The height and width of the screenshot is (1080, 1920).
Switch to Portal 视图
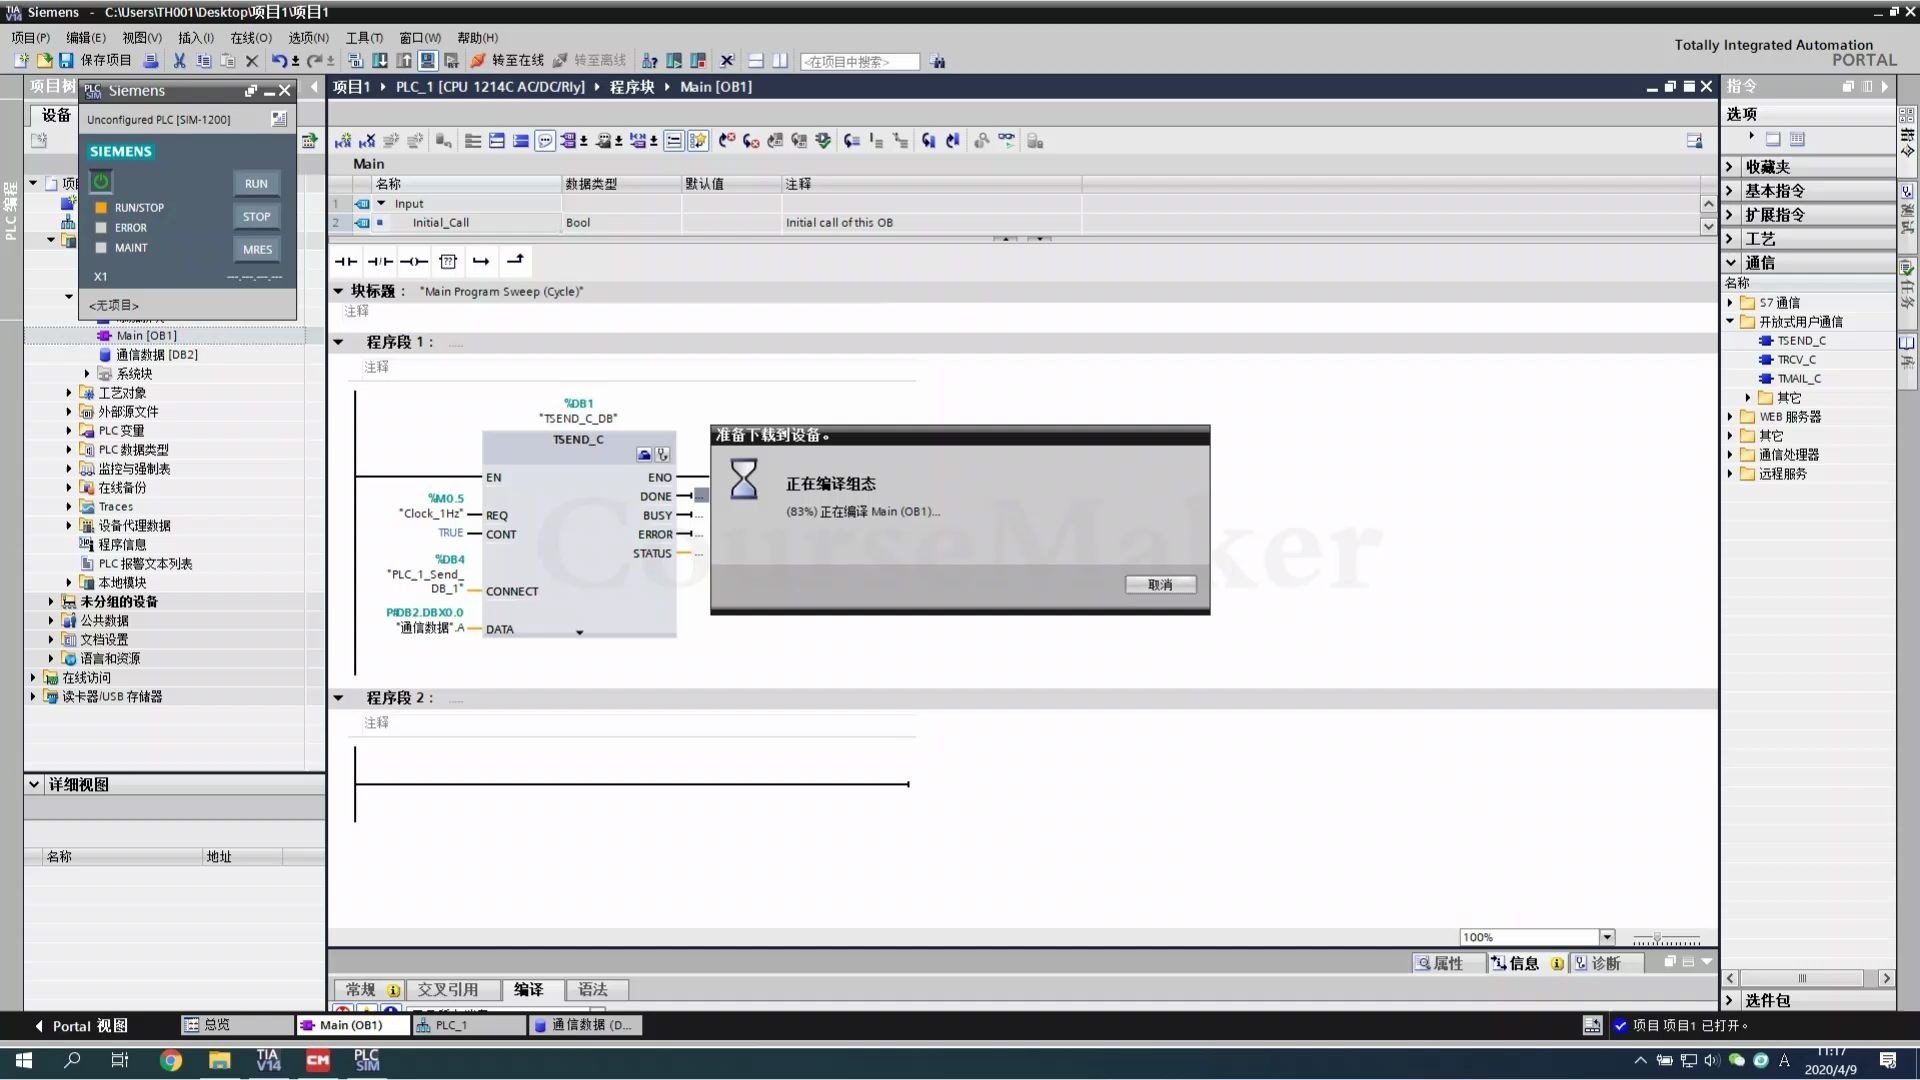click(x=81, y=1025)
